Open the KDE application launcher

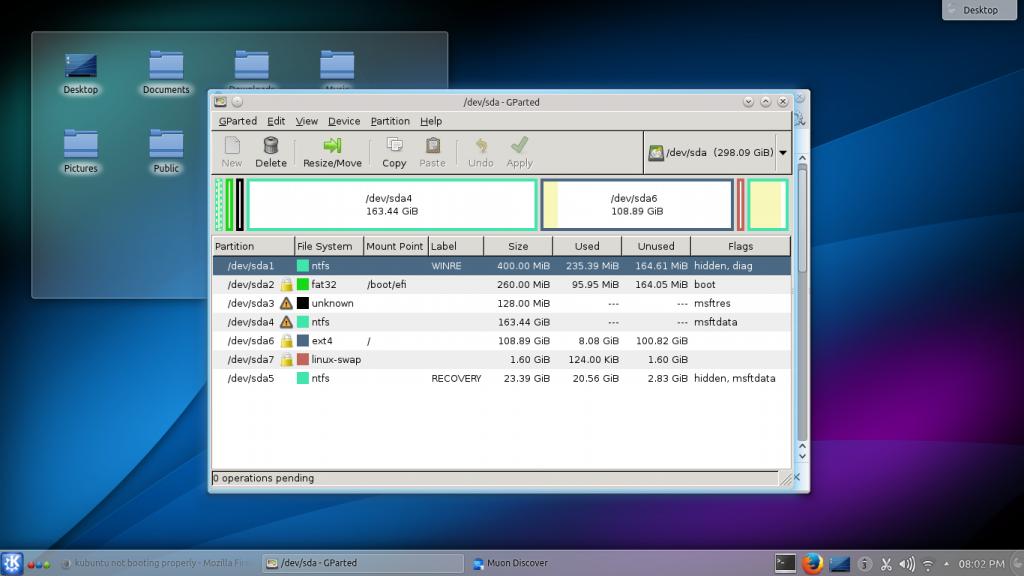click(x=12, y=563)
